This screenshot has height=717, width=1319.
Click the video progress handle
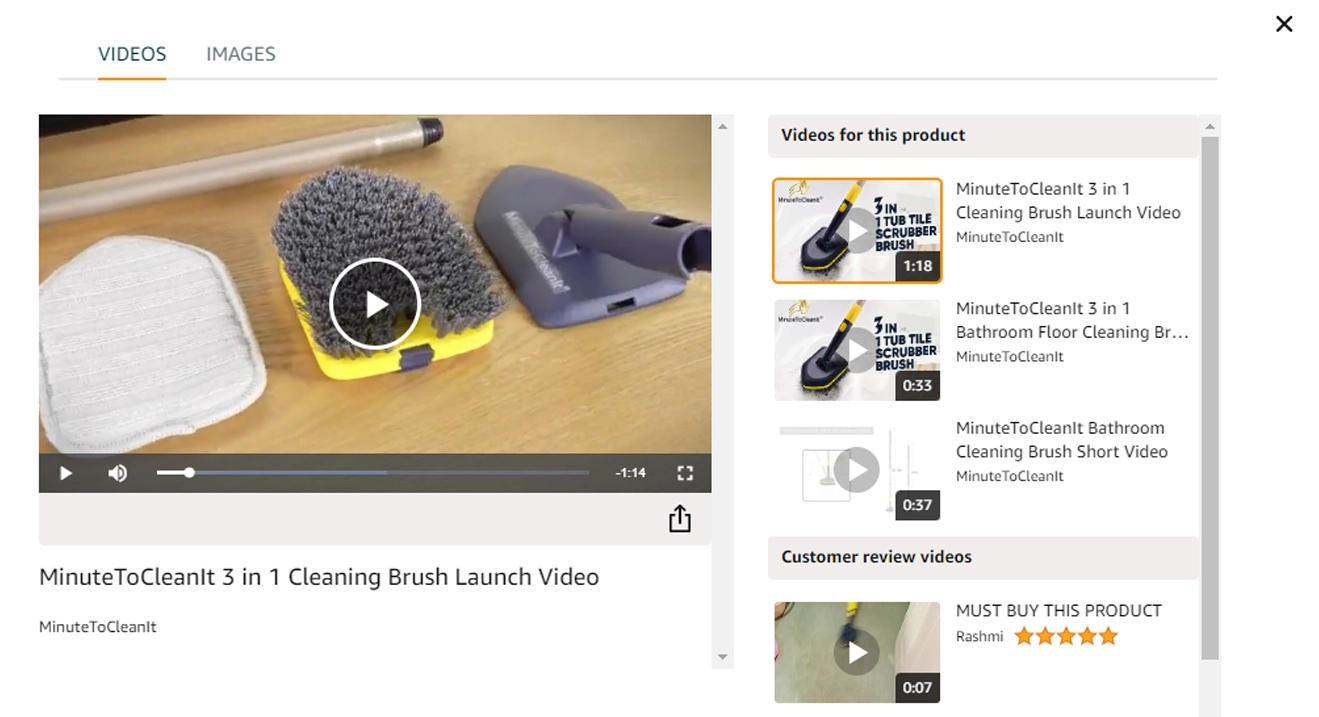pyautogui.click(x=189, y=472)
